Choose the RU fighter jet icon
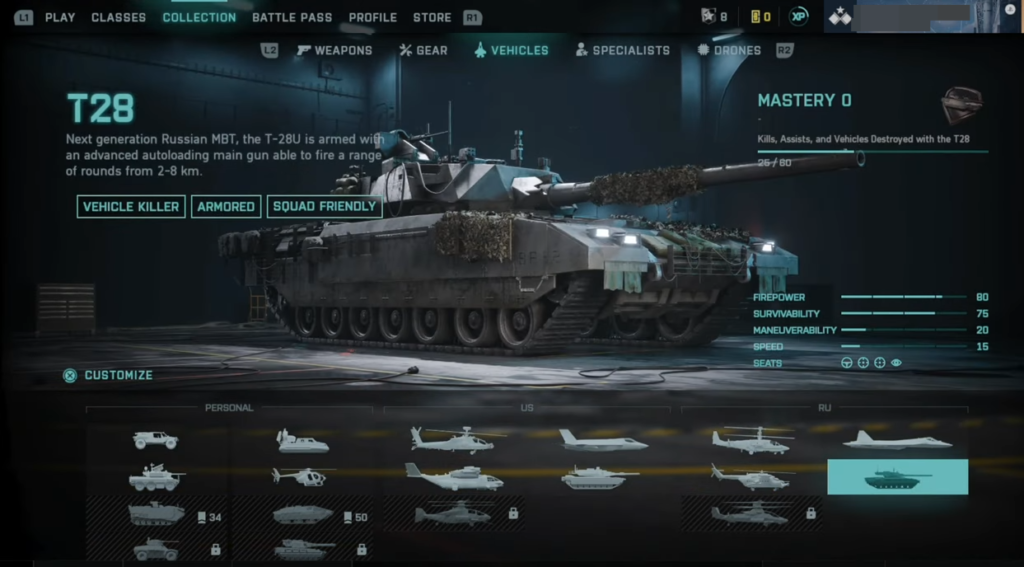Viewport: 1024px width, 567px height. (897, 440)
